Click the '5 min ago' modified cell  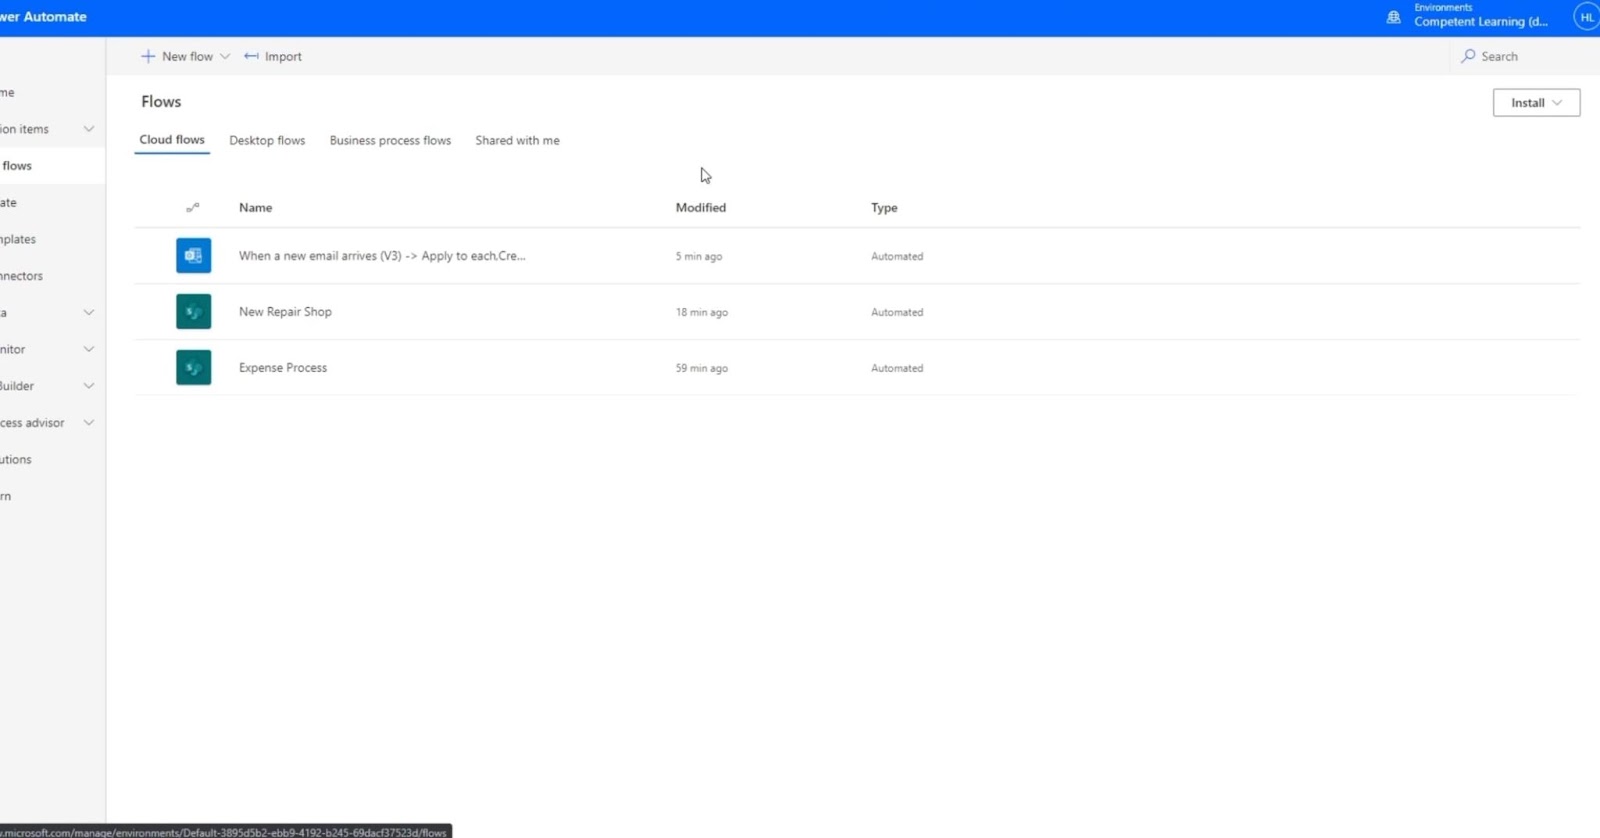(x=698, y=257)
